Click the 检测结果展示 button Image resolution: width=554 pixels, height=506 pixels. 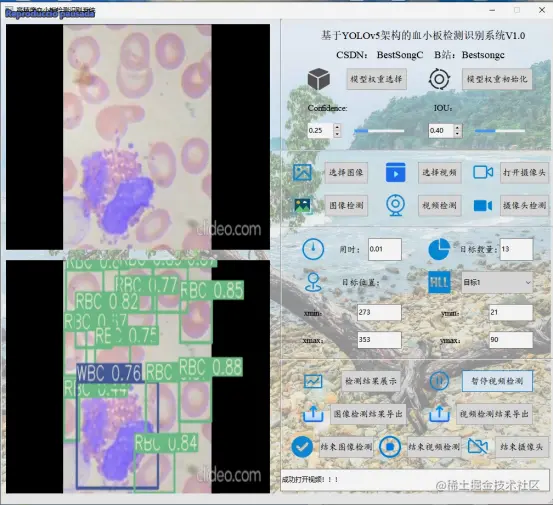[371, 381]
